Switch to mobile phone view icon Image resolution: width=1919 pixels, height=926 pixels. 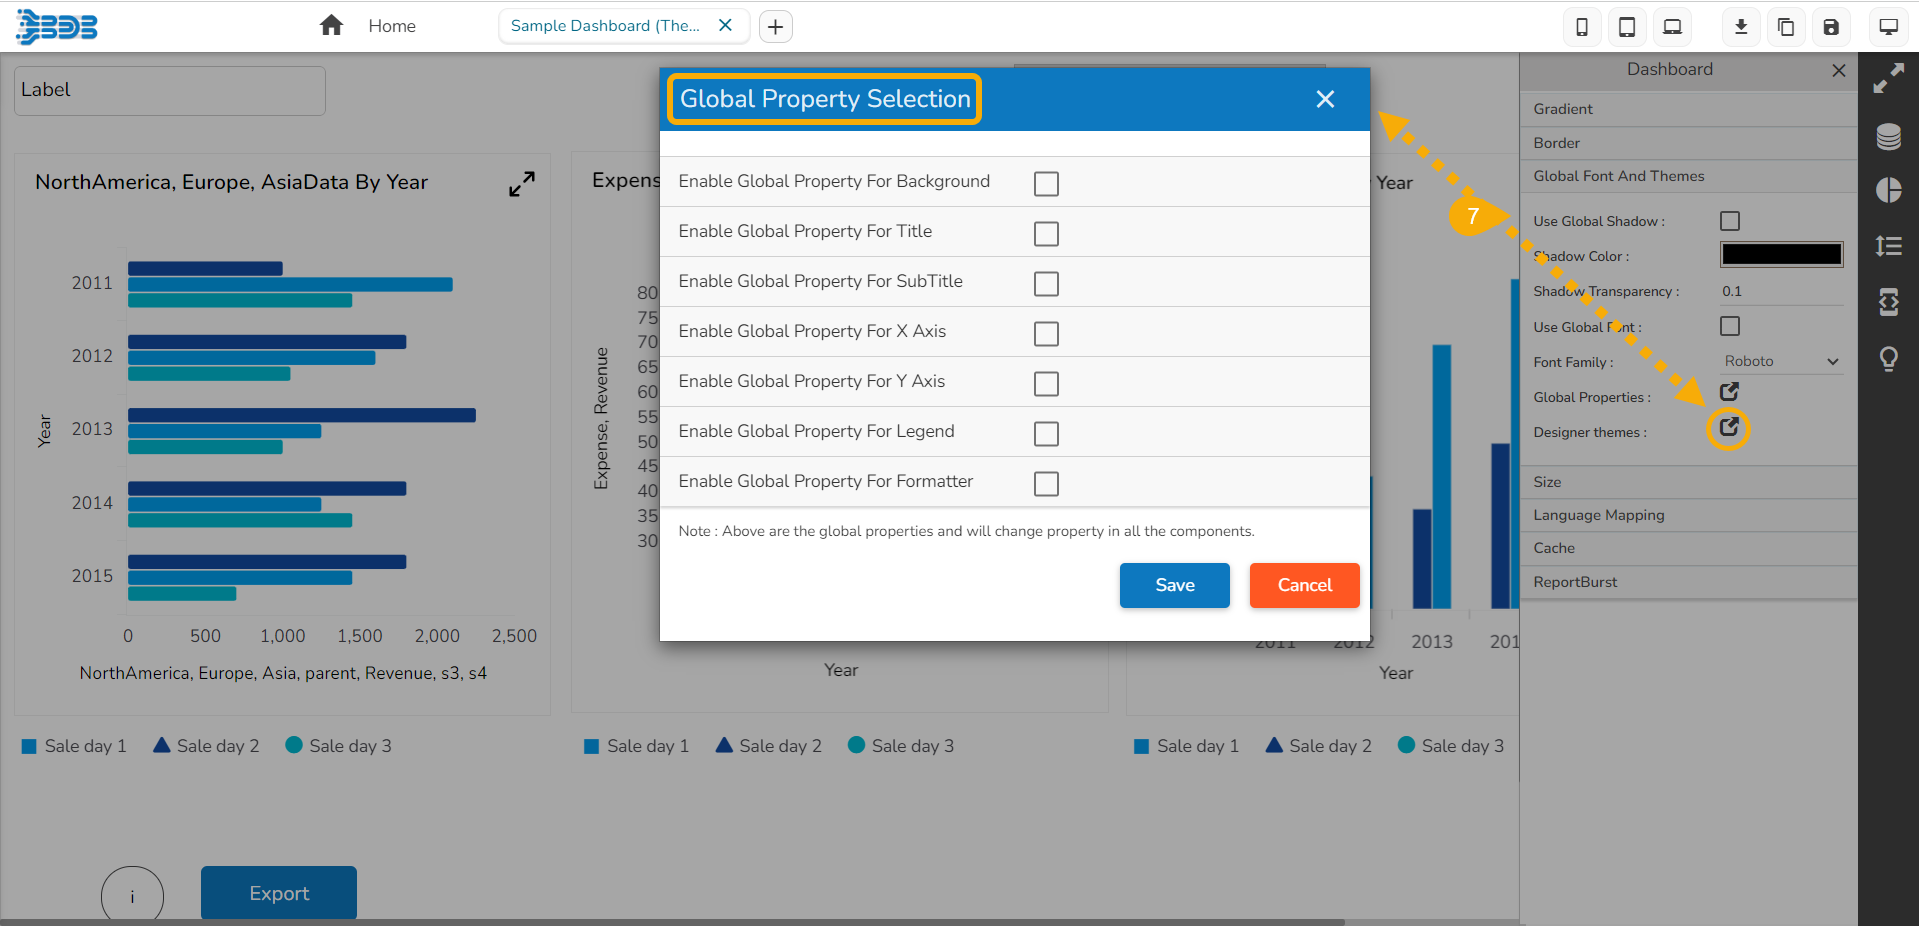pos(1582,27)
